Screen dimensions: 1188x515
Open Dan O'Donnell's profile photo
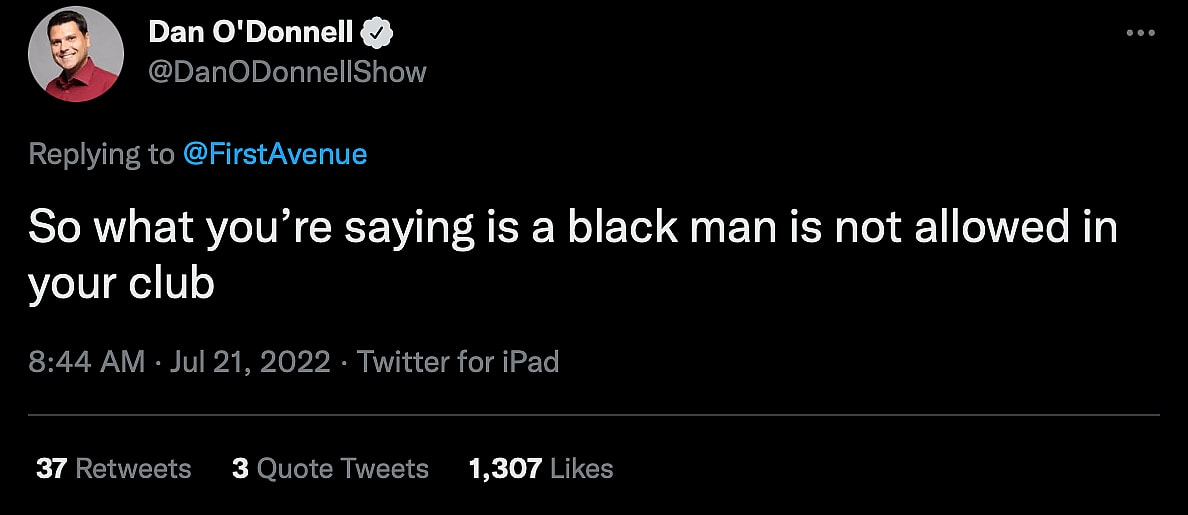[x=75, y=57]
